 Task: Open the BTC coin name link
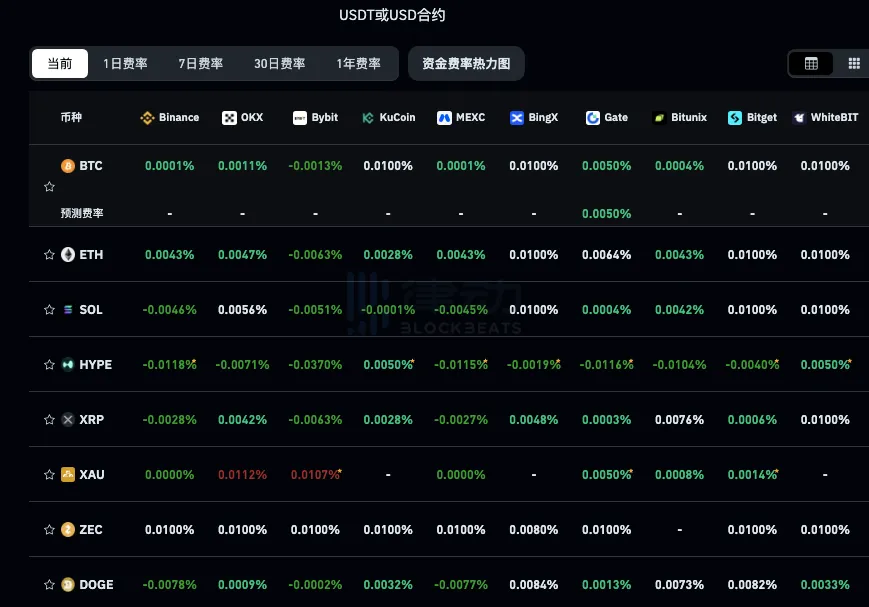[x=91, y=166]
